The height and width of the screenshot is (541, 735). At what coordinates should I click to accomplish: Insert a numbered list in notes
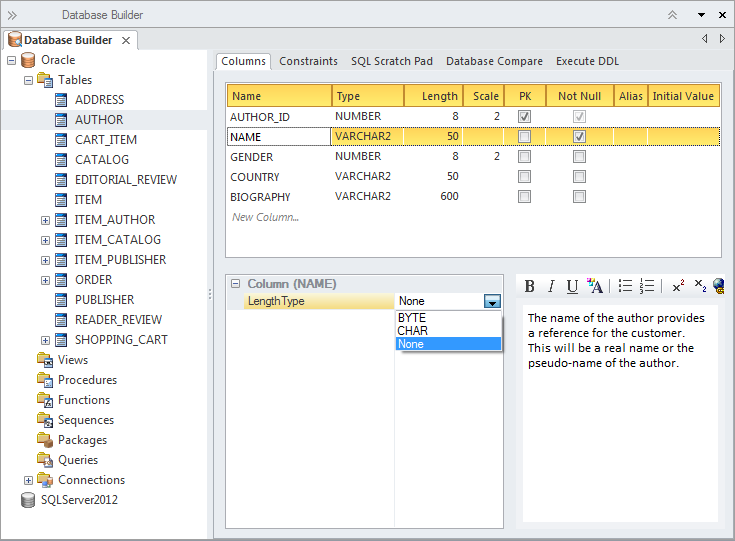click(x=647, y=286)
